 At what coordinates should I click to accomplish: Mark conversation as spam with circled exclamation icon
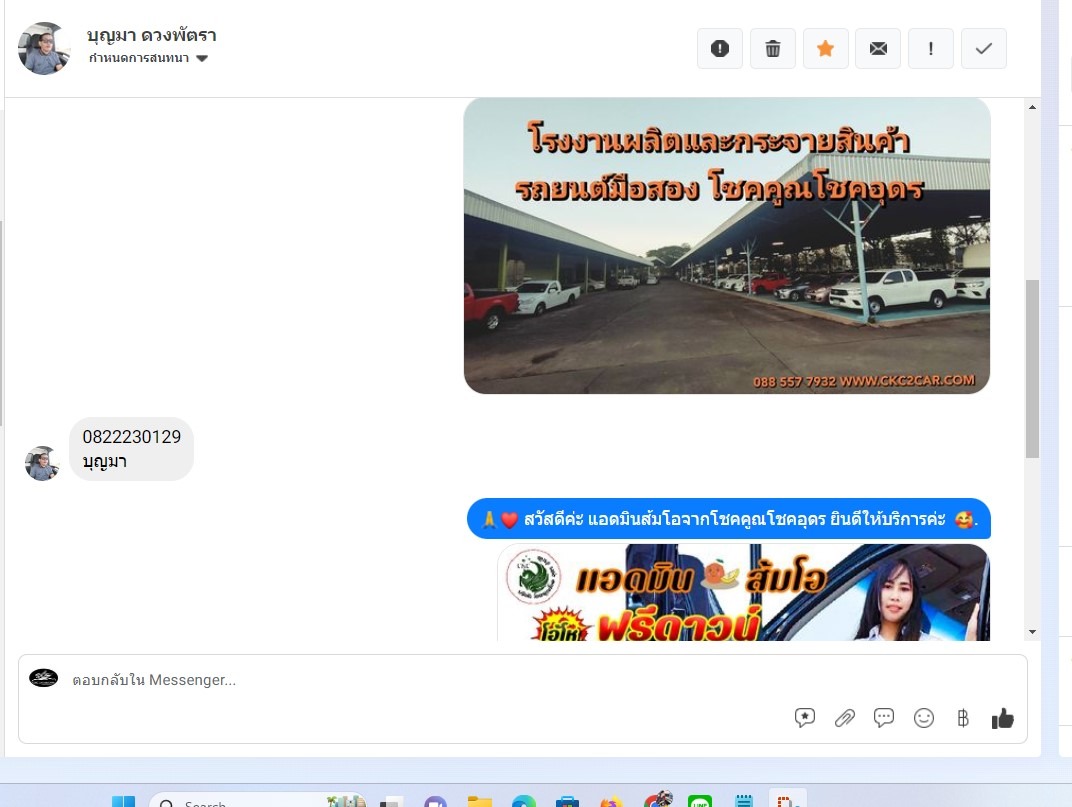coord(719,49)
